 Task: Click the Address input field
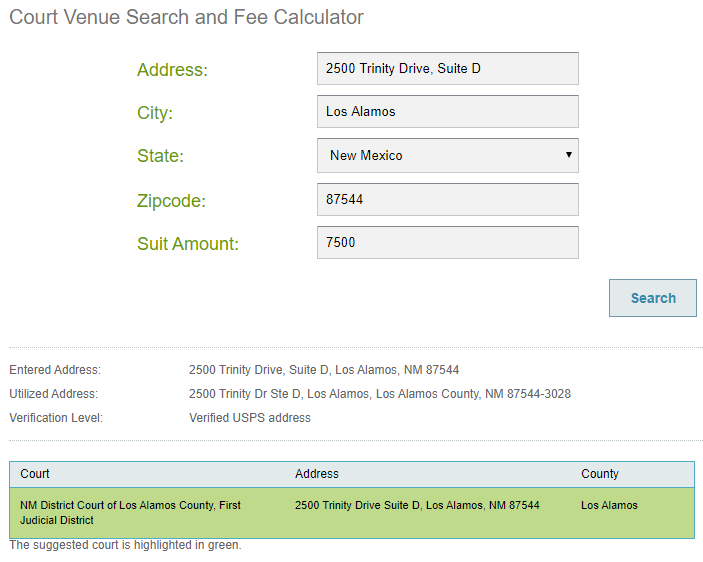pyautogui.click(x=447, y=69)
